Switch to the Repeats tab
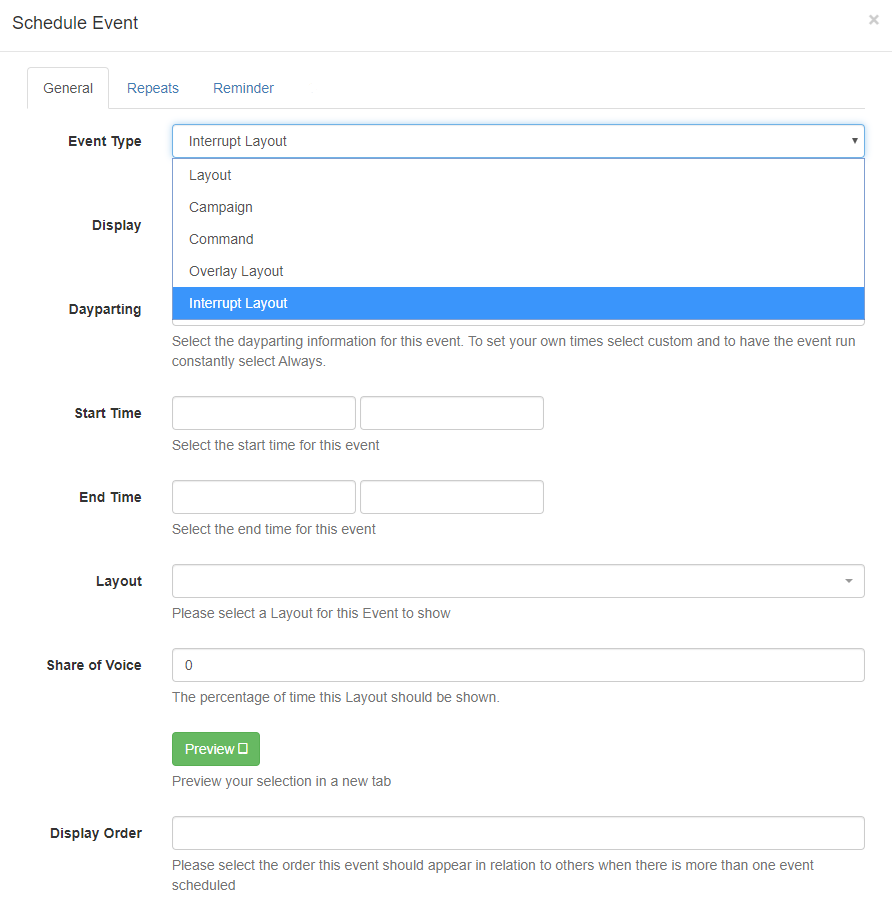 coord(152,88)
